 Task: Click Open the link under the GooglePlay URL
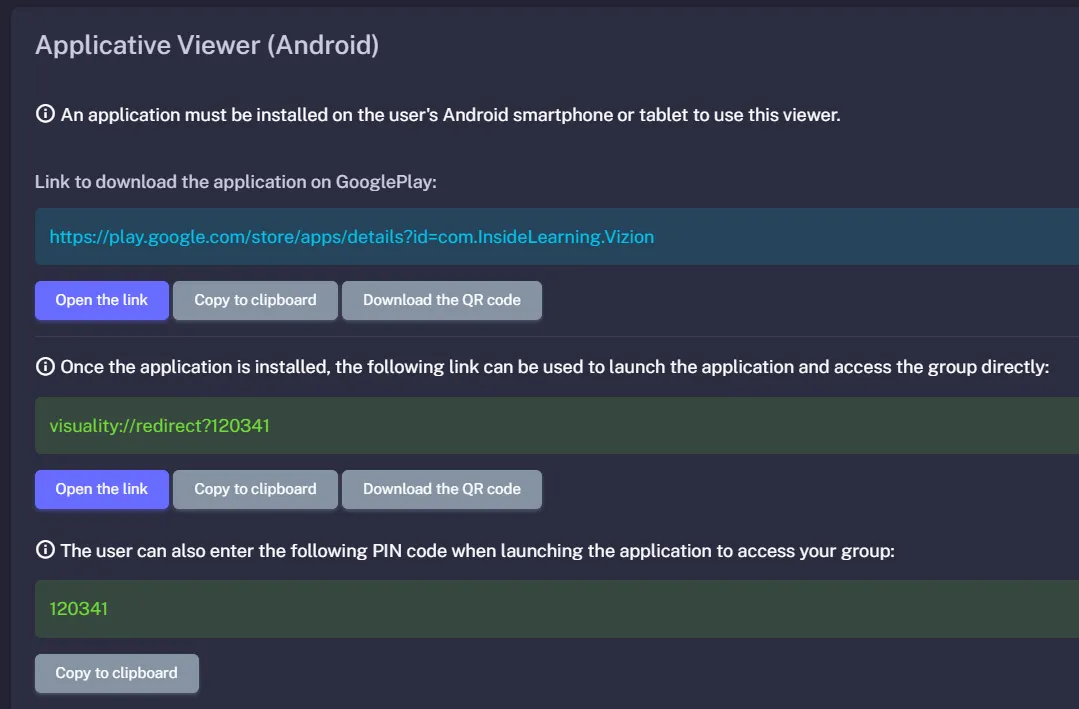pyautogui.click(x=101, y=300)
